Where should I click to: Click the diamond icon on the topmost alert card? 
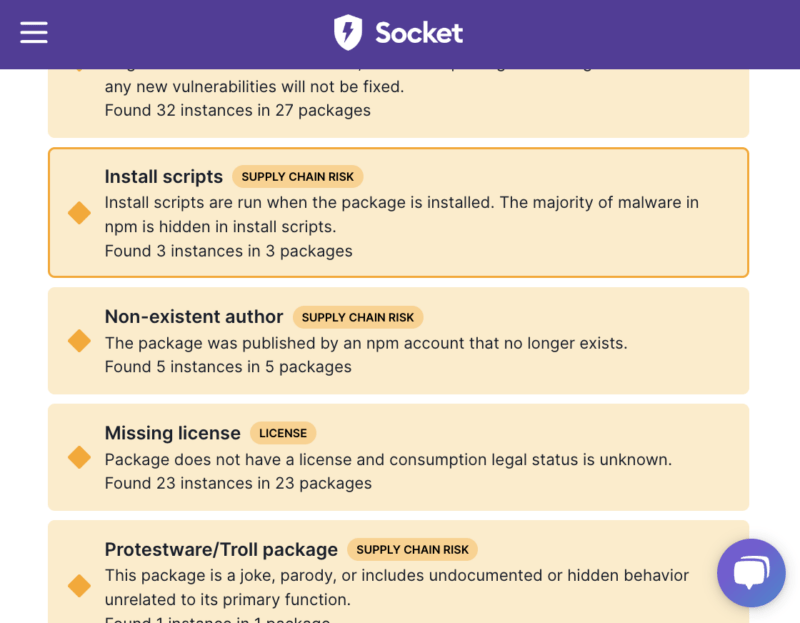click(x=79, y=68)
